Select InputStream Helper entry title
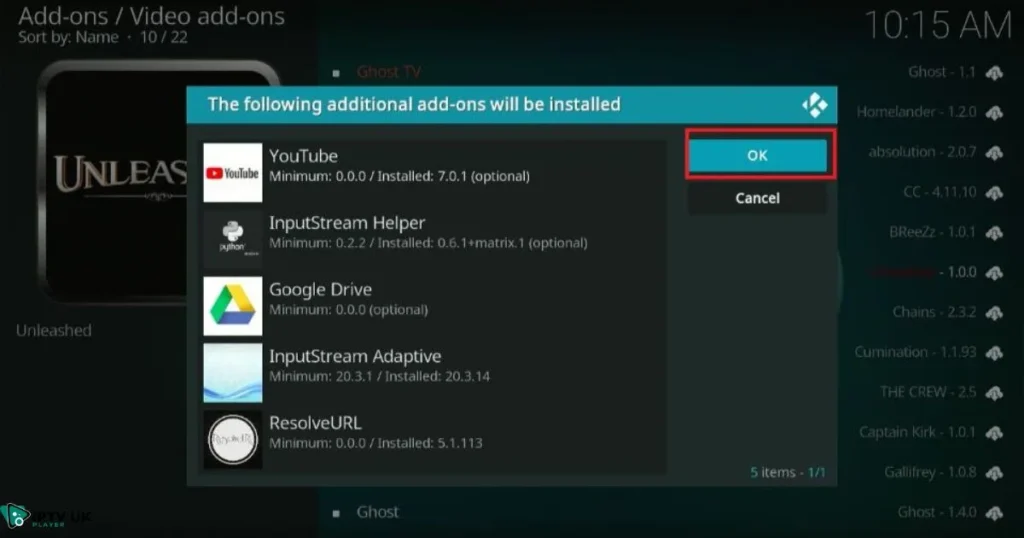Screen dimensions: 1024x538 (347, 223)
